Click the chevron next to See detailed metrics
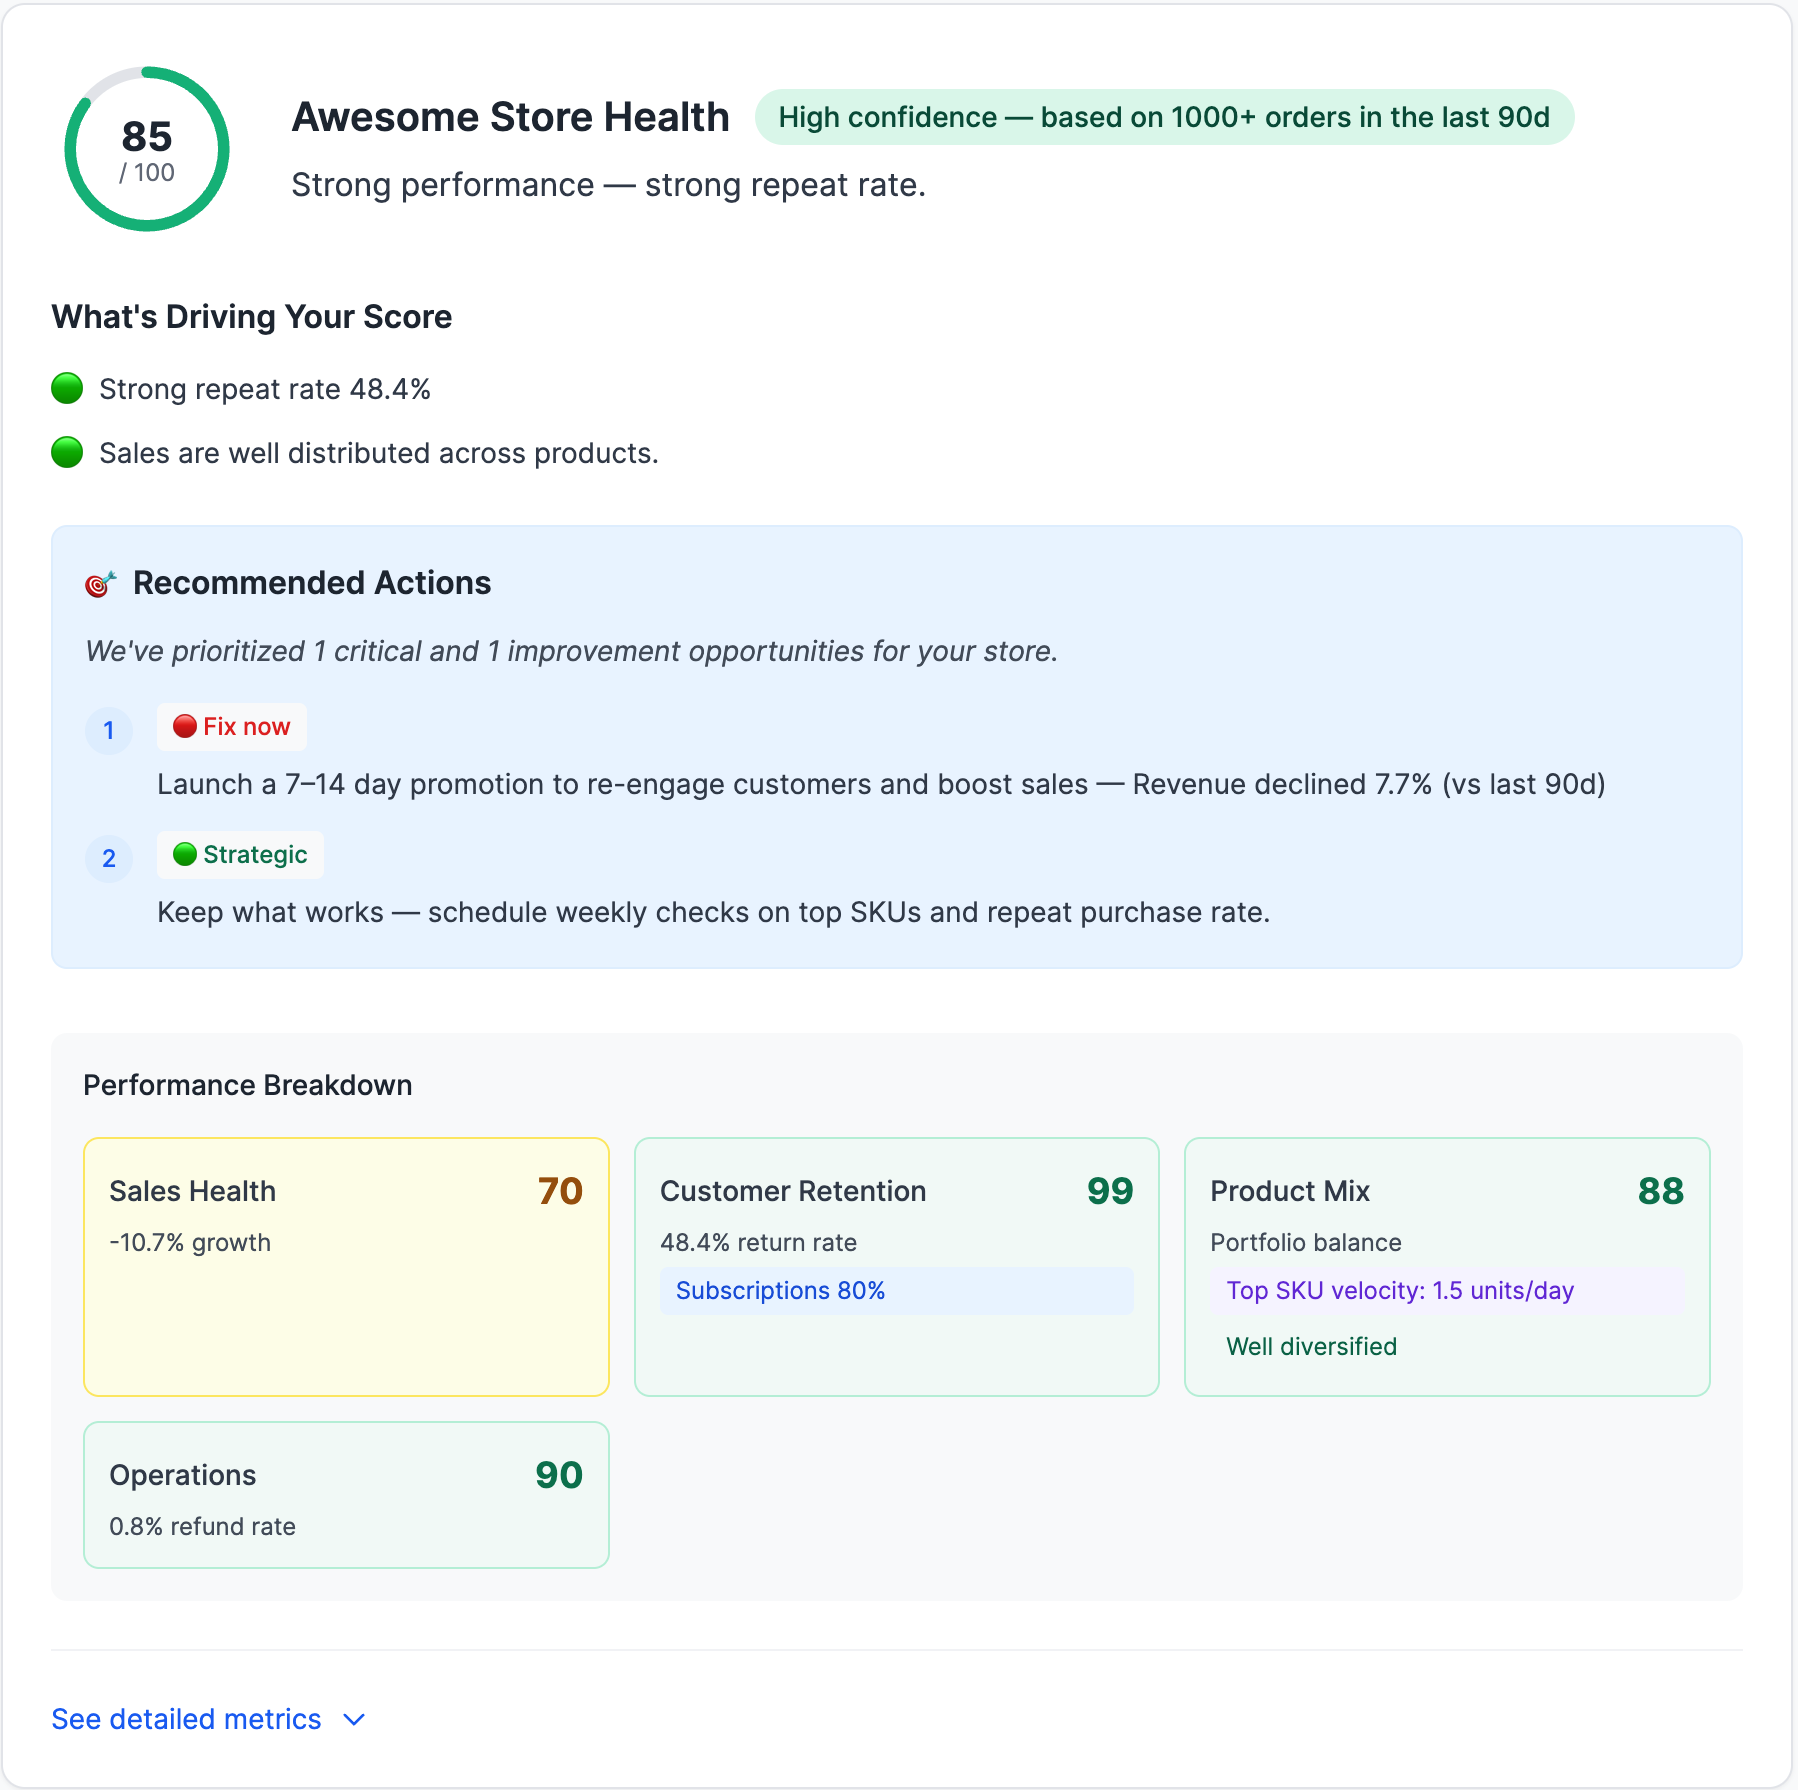Screen dimensions: 1798x1790 click(354, 1719)
